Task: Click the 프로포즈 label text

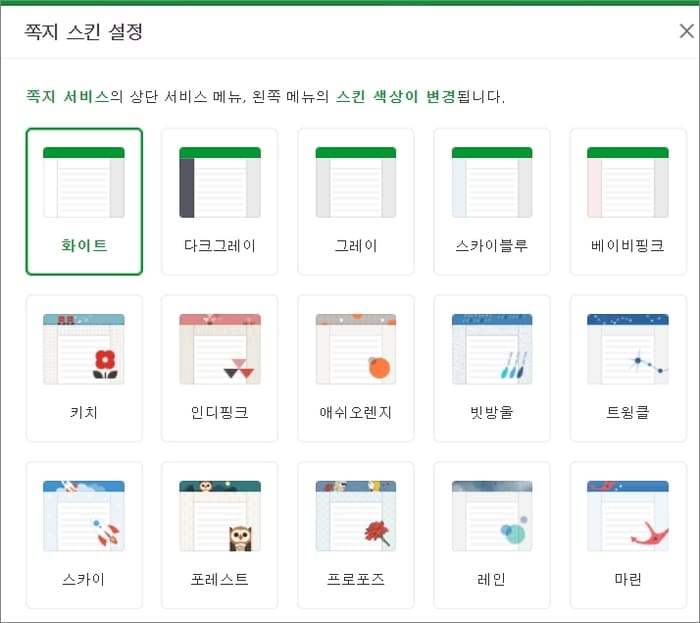Action: [355, 579]
